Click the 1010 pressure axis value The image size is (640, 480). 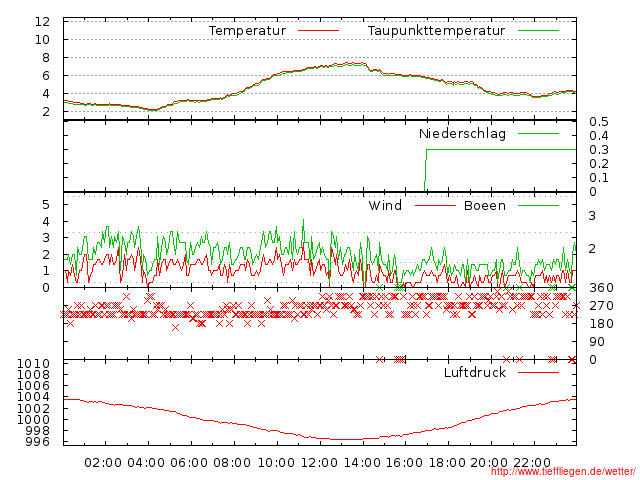[33, 364]
